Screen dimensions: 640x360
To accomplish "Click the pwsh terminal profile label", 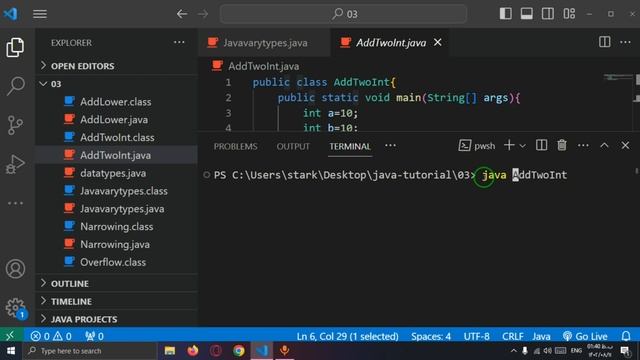I will click(476, 146).
